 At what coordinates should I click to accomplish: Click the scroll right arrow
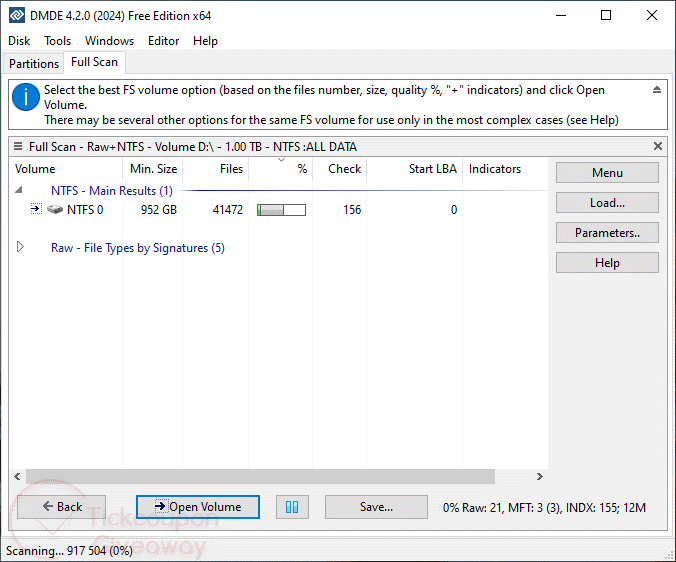(x=540, y=476)
